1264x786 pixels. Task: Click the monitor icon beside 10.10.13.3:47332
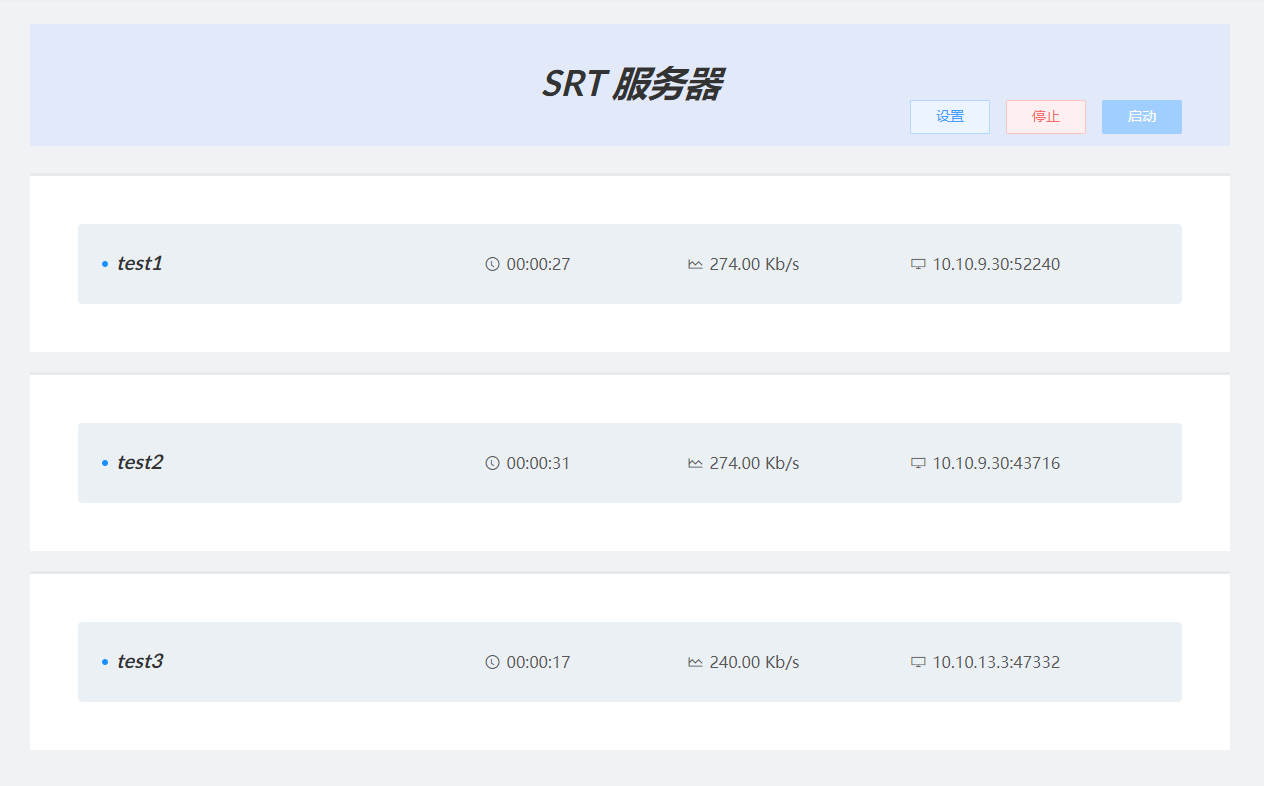pyautogui.click(x=918, y=662)
